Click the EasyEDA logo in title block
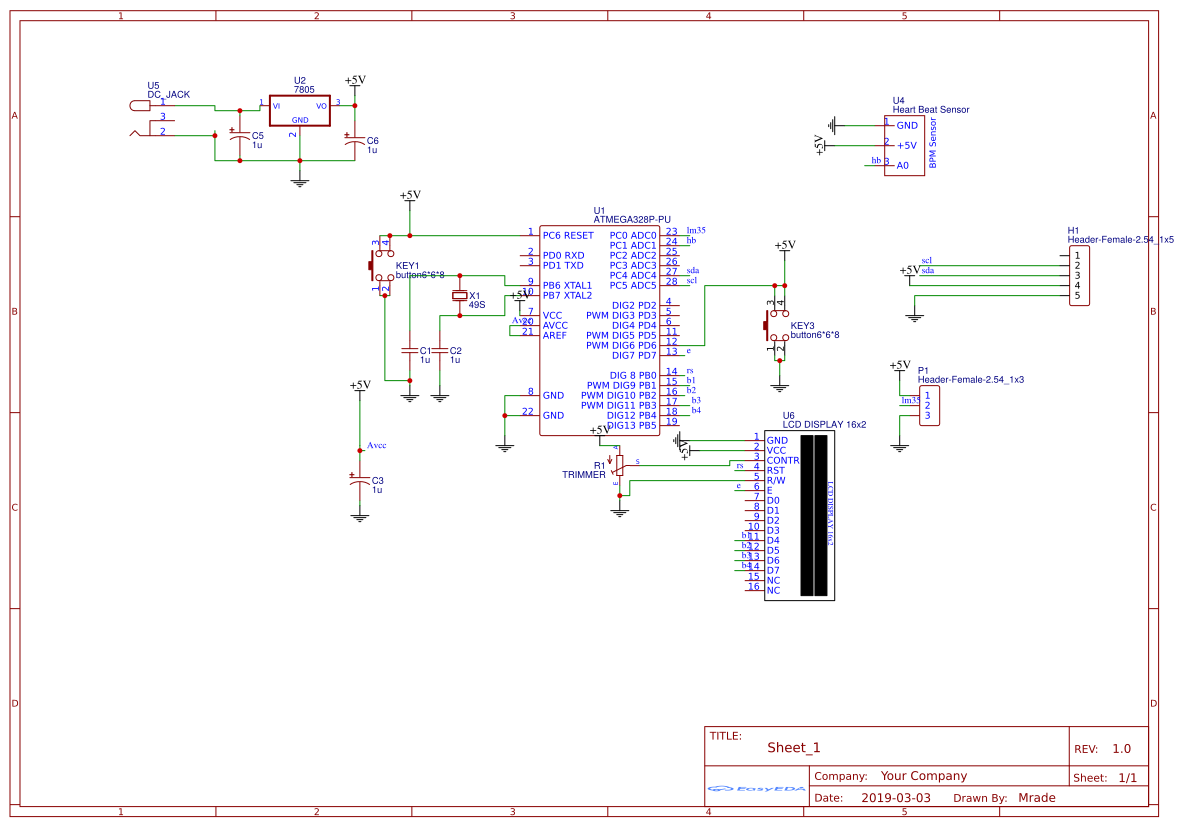1184x827 pixels. click(x=757, y=789)
